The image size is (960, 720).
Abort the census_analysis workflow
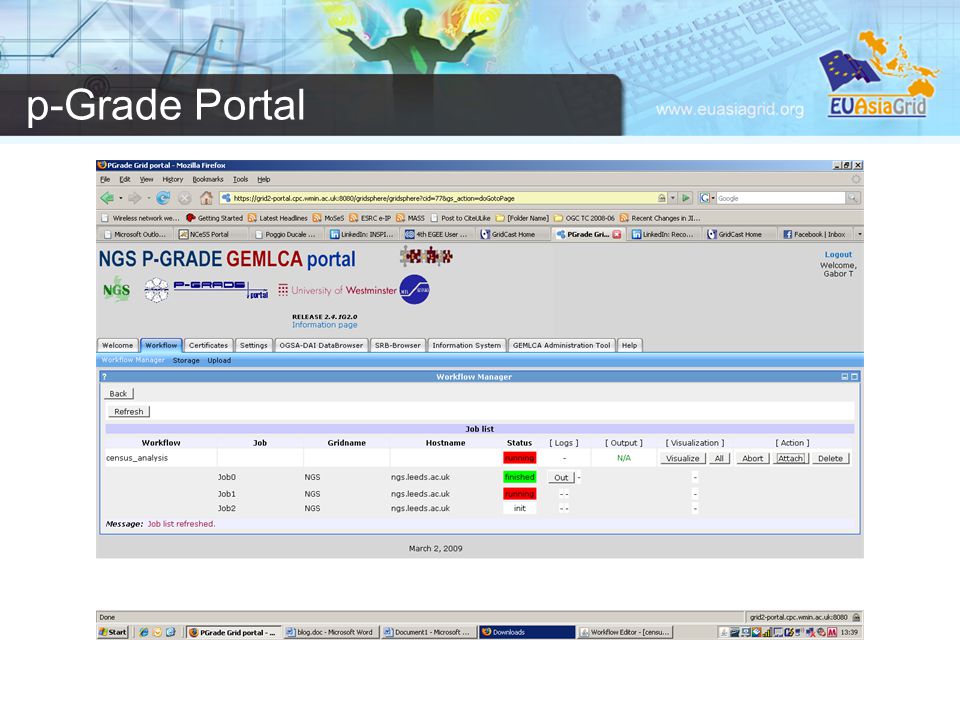(x=752, y=458)
